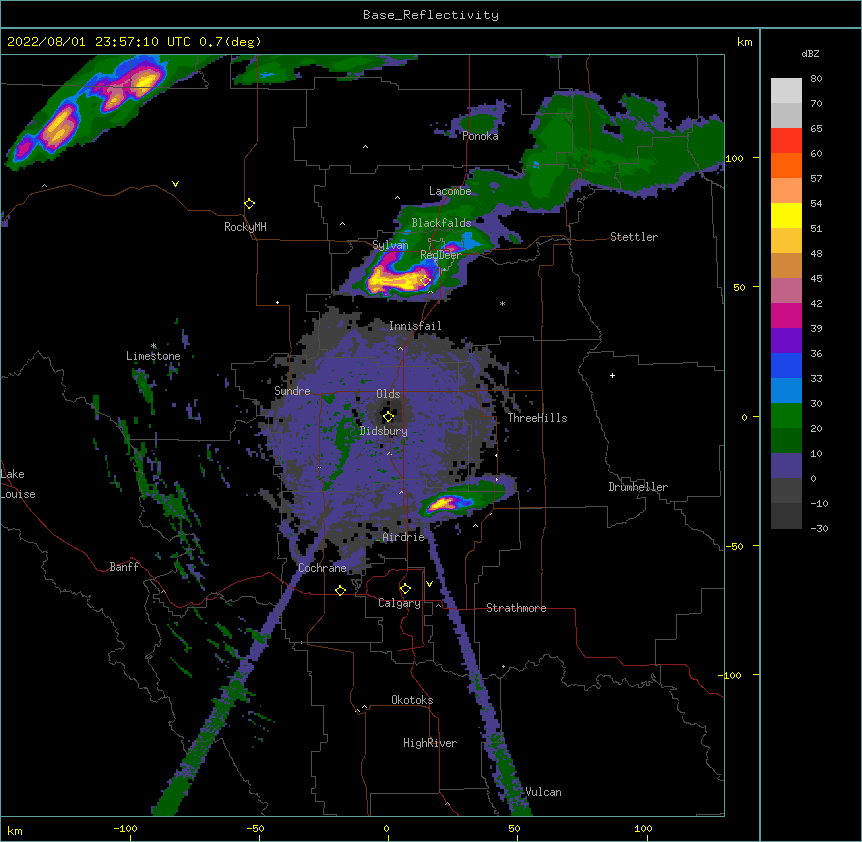Click the yellow V marker east of Calgary
The width and height of the screenshot is (862, 842).
(x=429, y=584)
